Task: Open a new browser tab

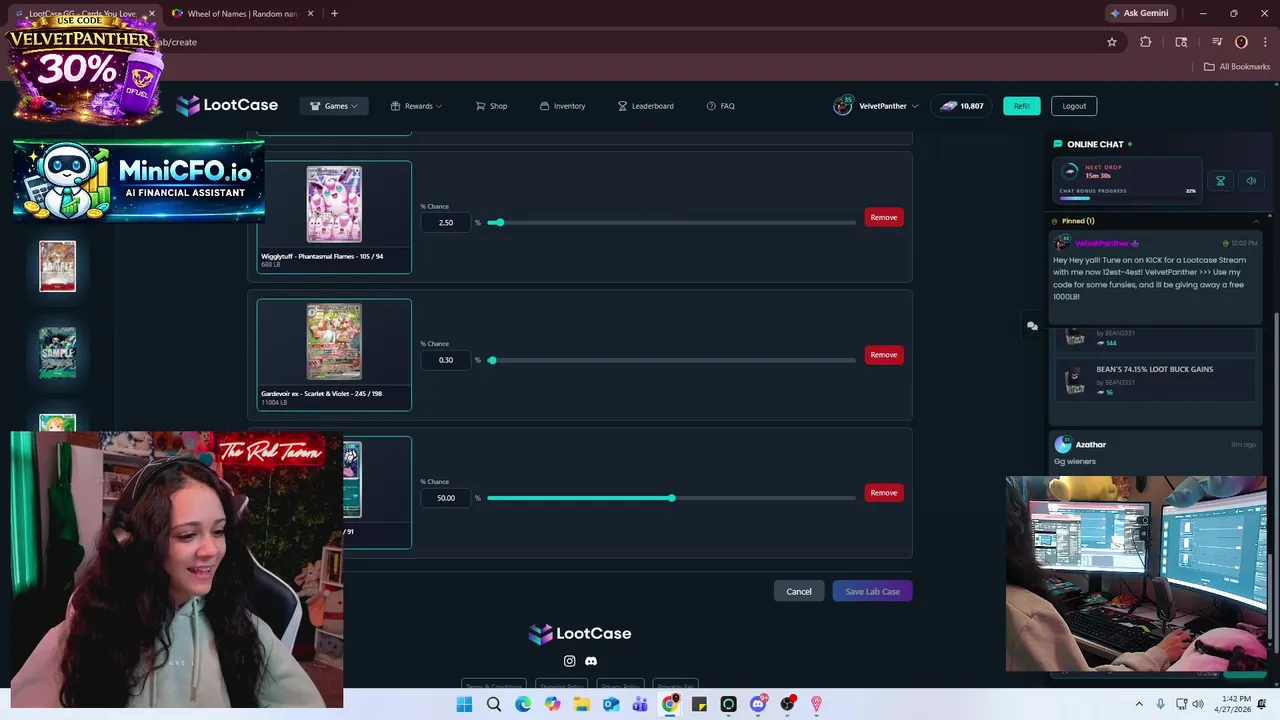Action: [x=334, y=14]
